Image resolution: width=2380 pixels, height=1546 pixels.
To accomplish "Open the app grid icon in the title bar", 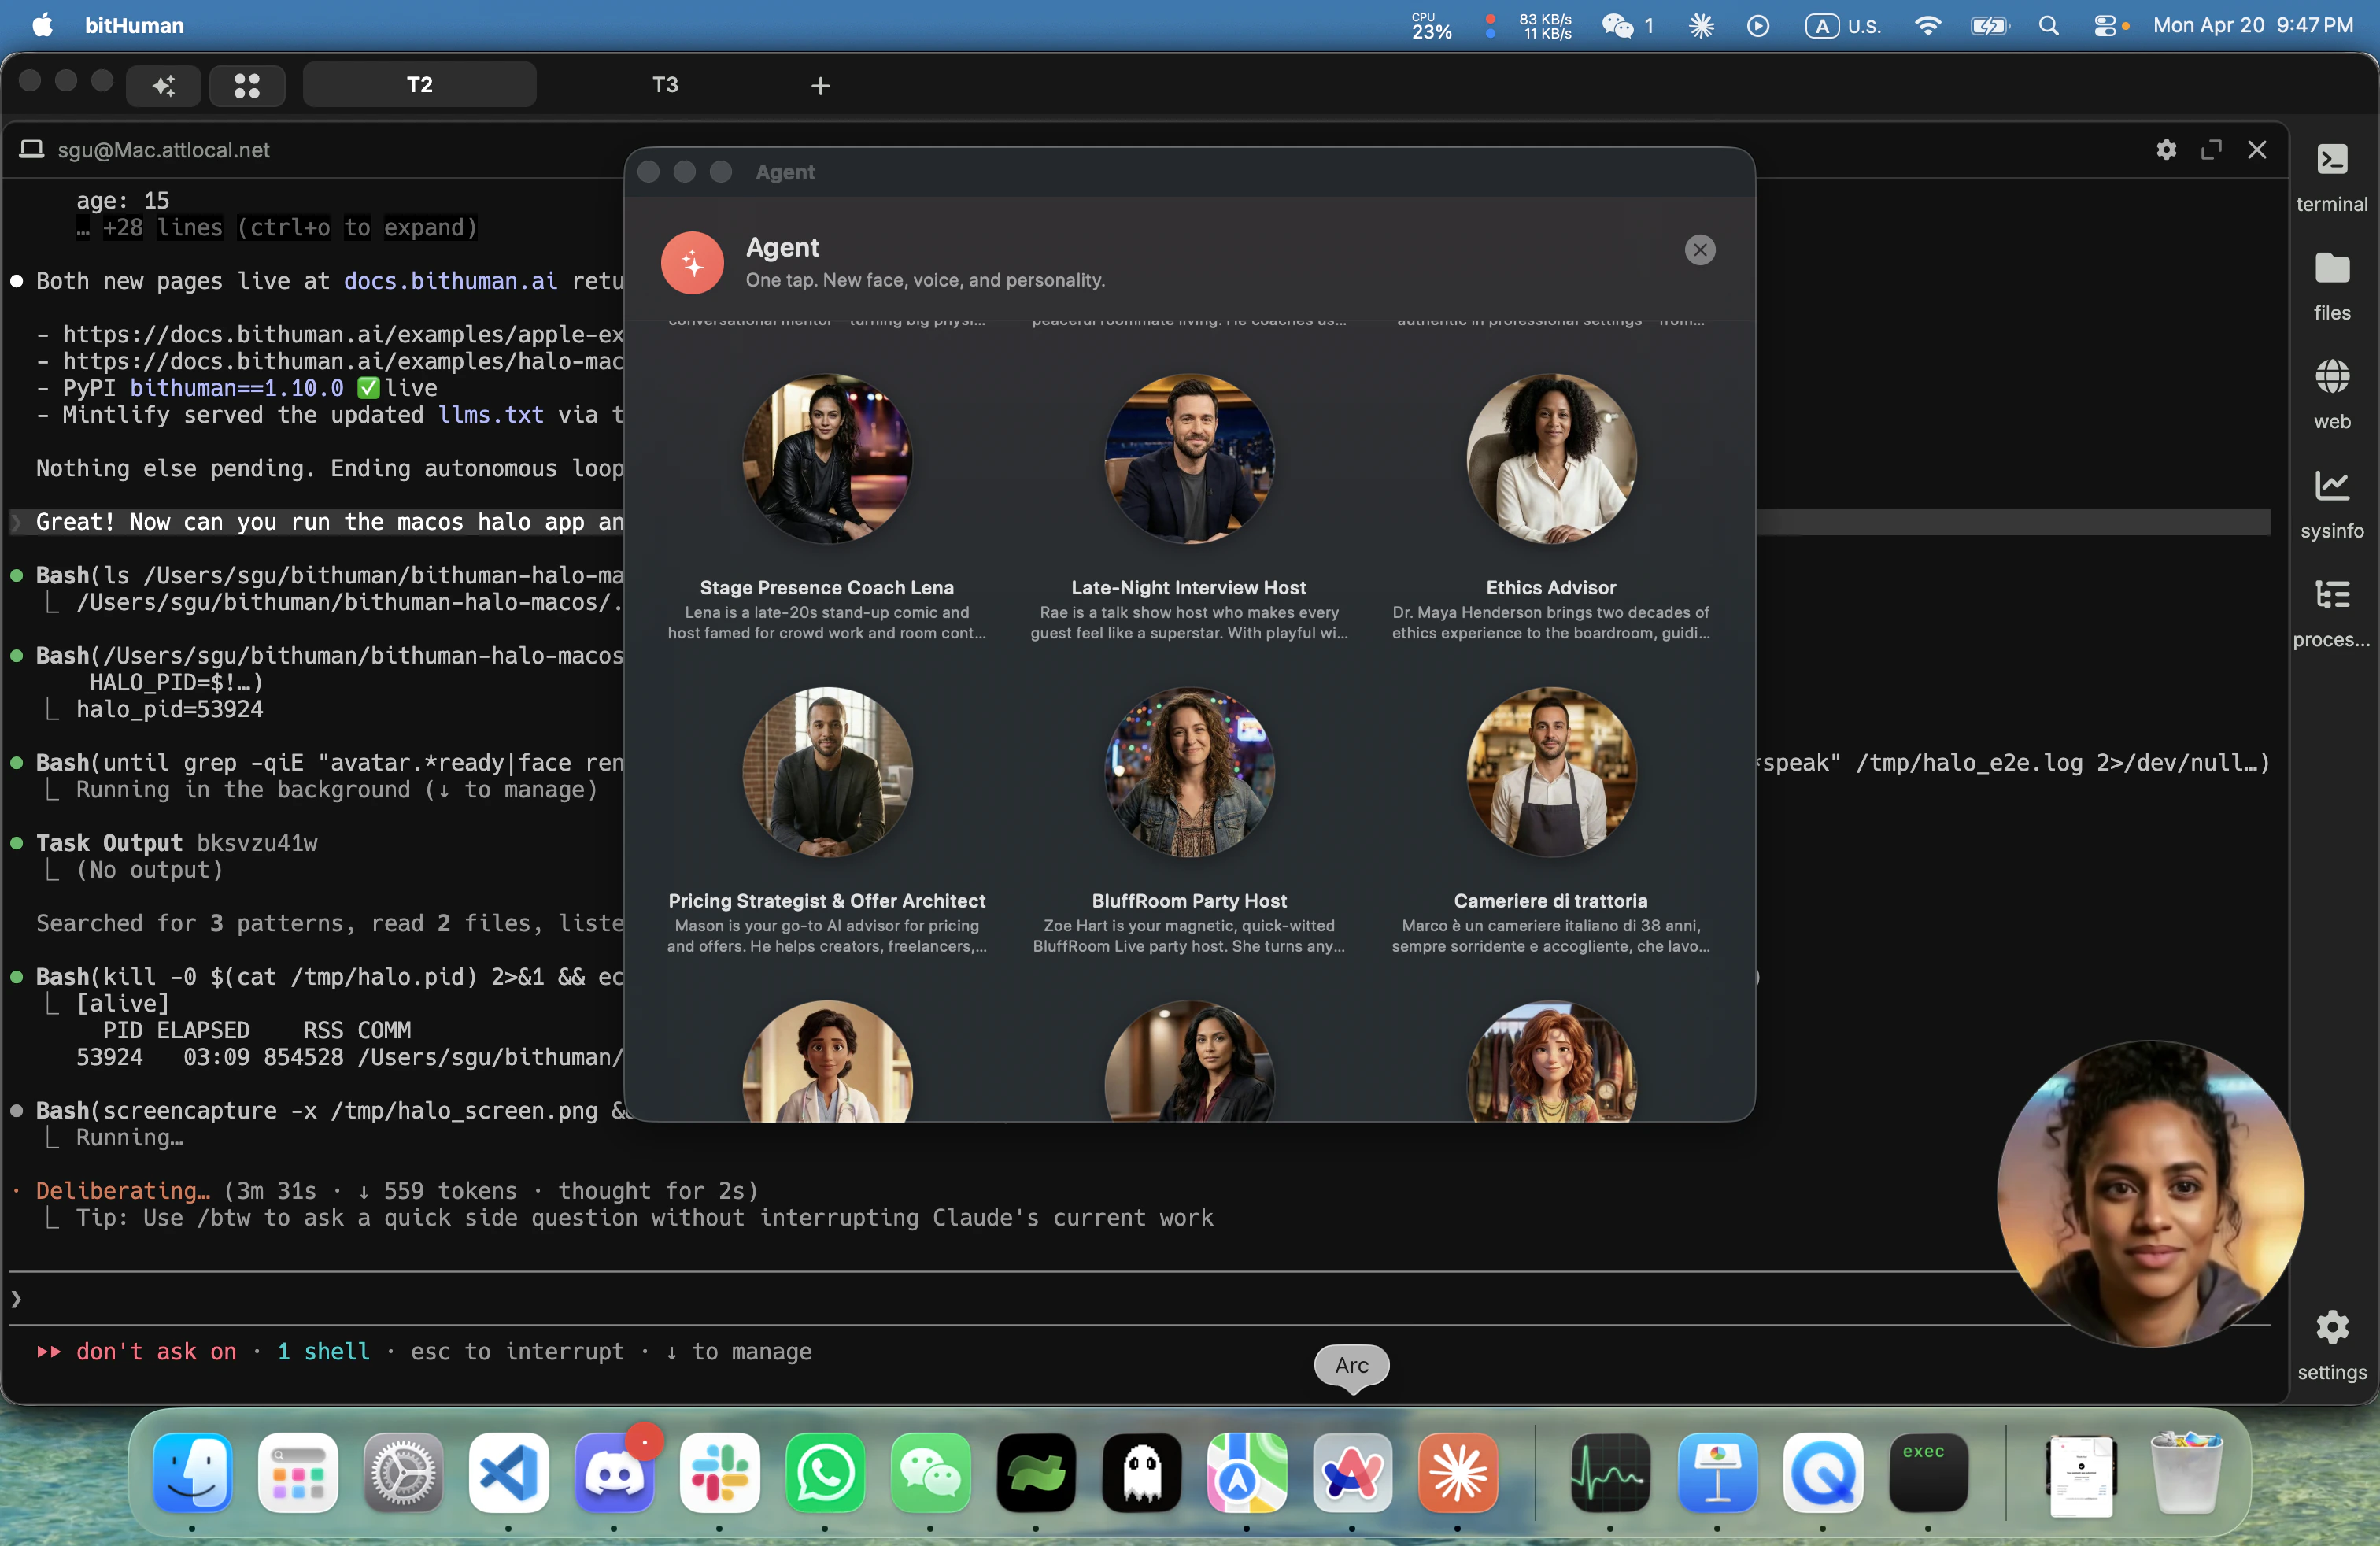I will point(247,85).
